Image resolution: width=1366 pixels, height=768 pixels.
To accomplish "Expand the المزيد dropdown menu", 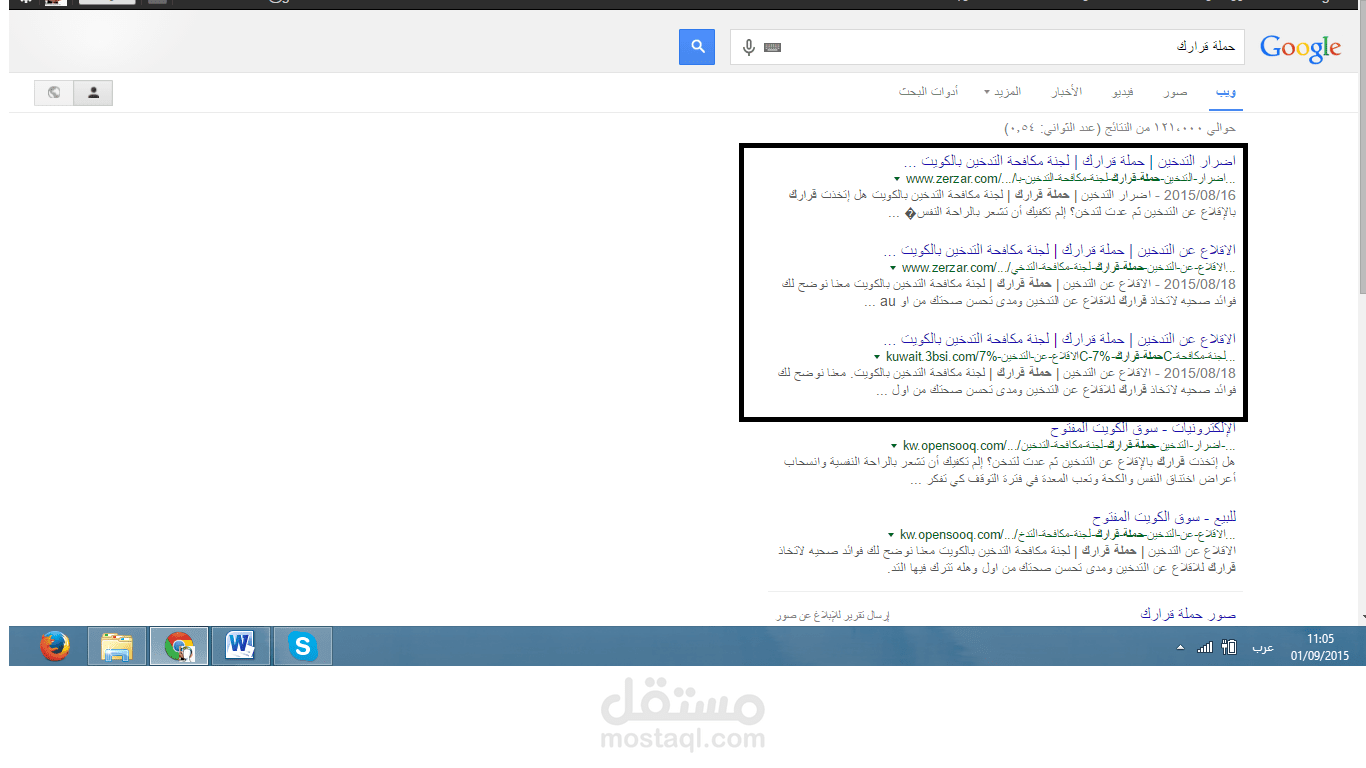I will 1002,92.
